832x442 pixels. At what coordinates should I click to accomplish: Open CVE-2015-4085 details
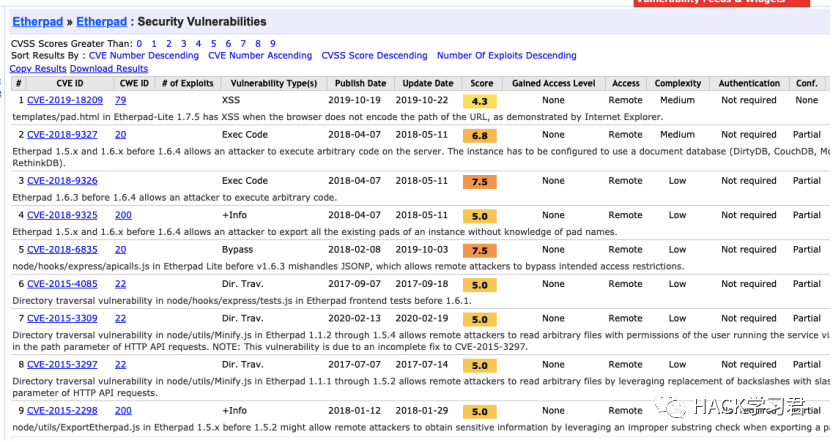click(x=62, y=284)
